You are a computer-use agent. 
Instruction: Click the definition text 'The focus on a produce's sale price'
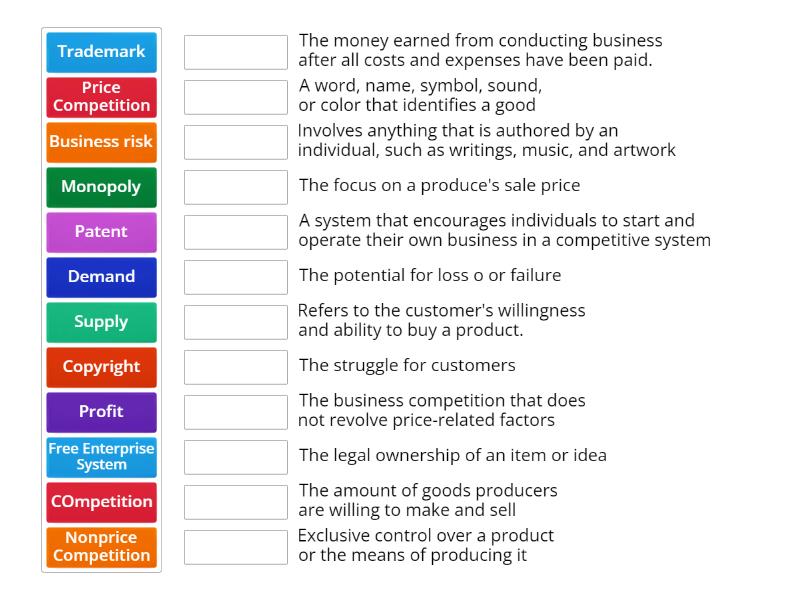439,185
